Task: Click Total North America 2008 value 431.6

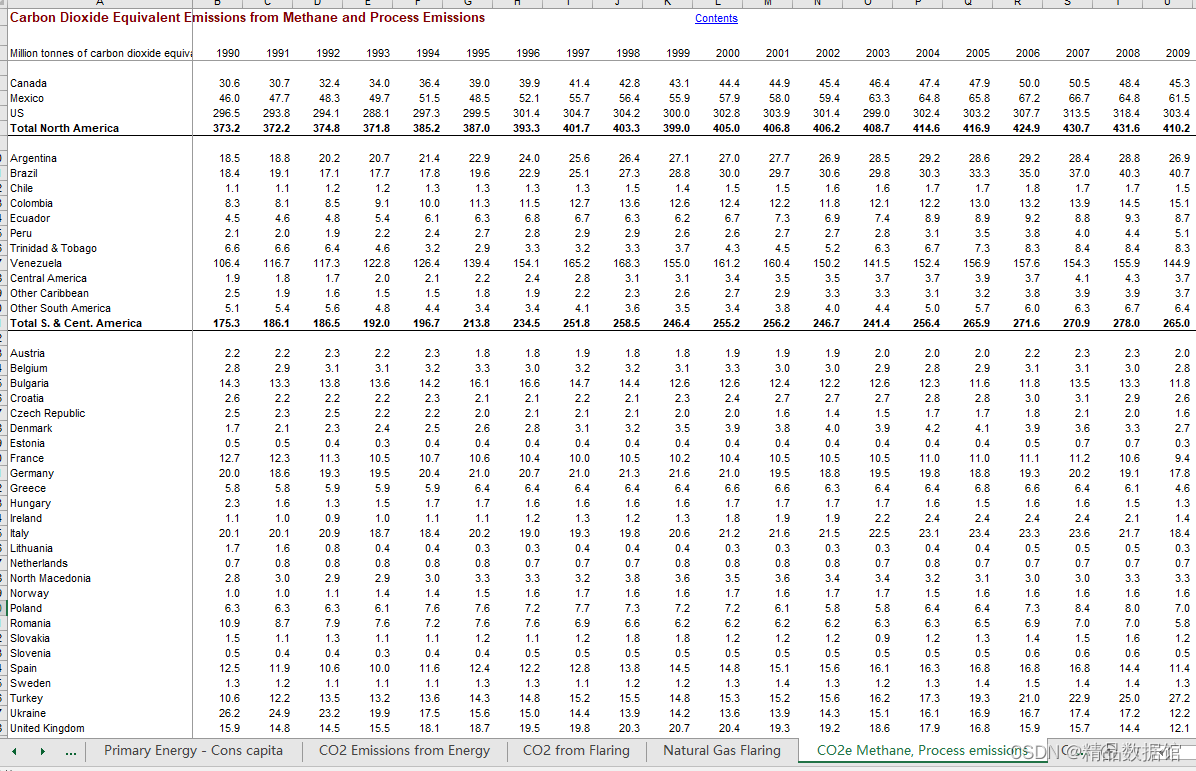Action: [x=1127, y=128]
